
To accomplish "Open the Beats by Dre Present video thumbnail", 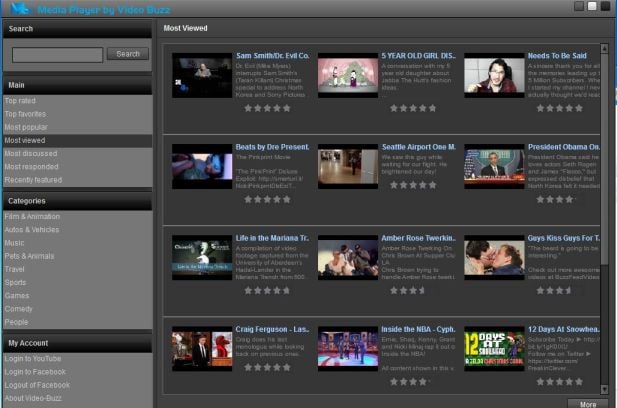I will click(x=202, y=166).
